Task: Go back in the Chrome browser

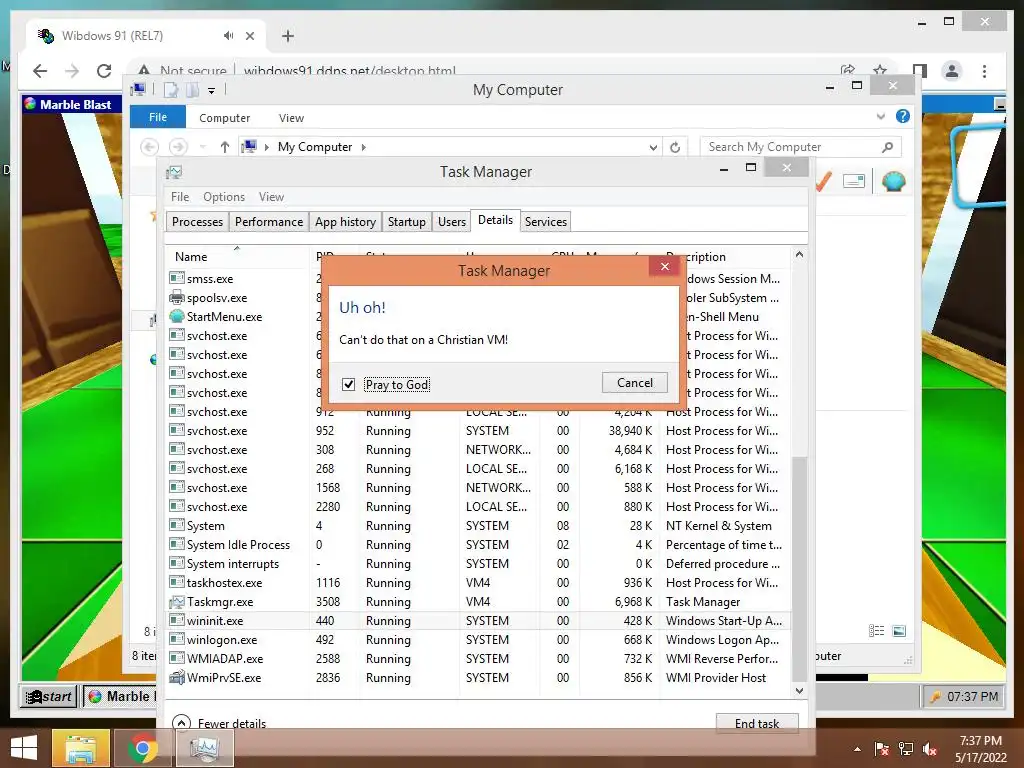Action: pos(40,71)
